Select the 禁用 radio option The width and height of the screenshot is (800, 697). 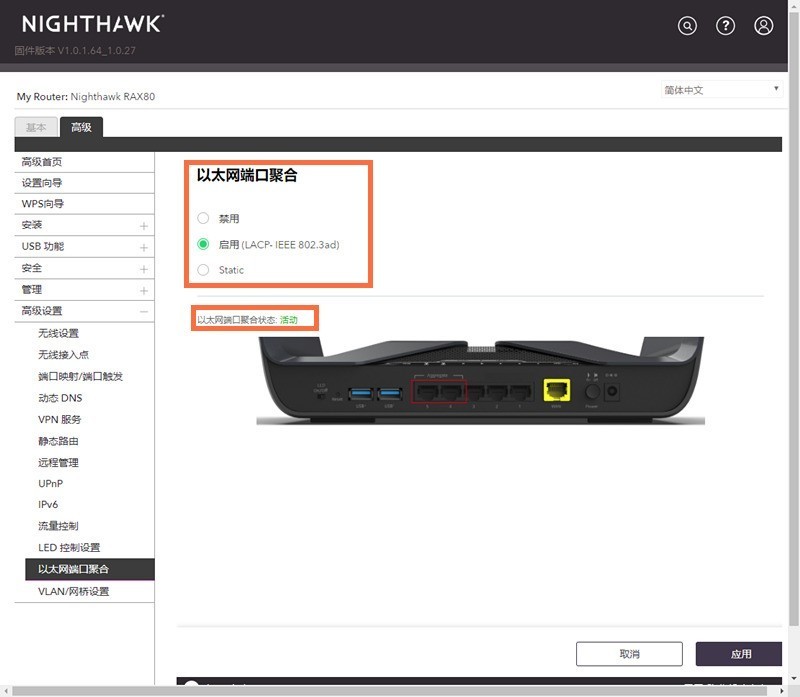coord(203,218)
